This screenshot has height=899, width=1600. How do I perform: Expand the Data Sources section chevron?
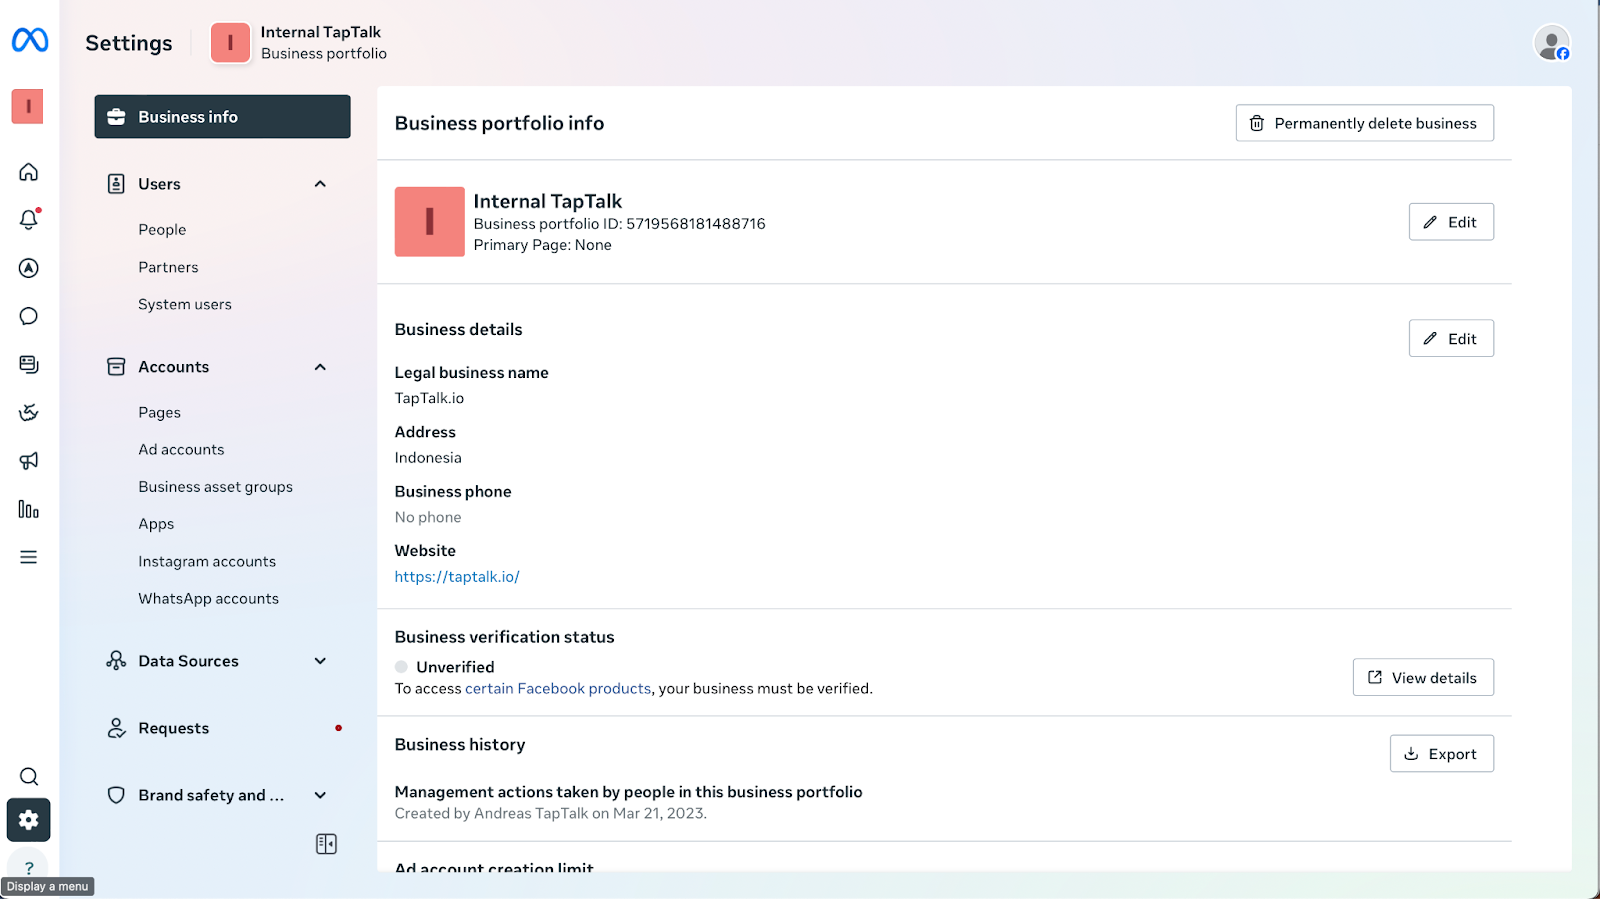click(x=320, y=661)
